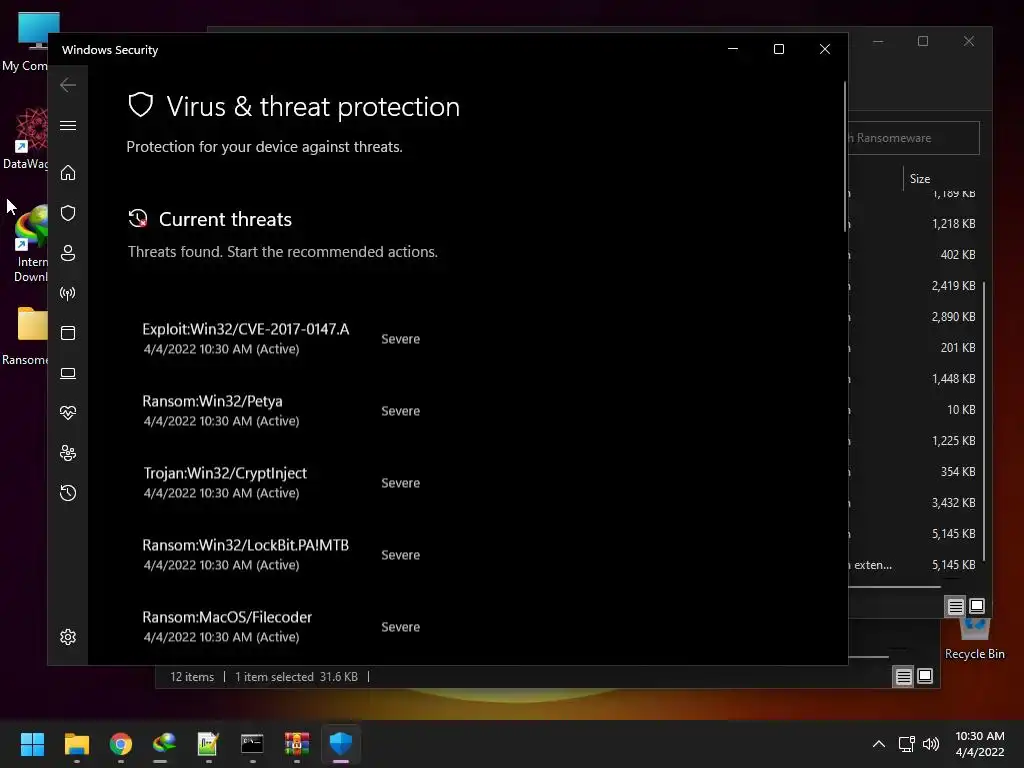Open the clock showing 10:30 AM

pos(980,744)
